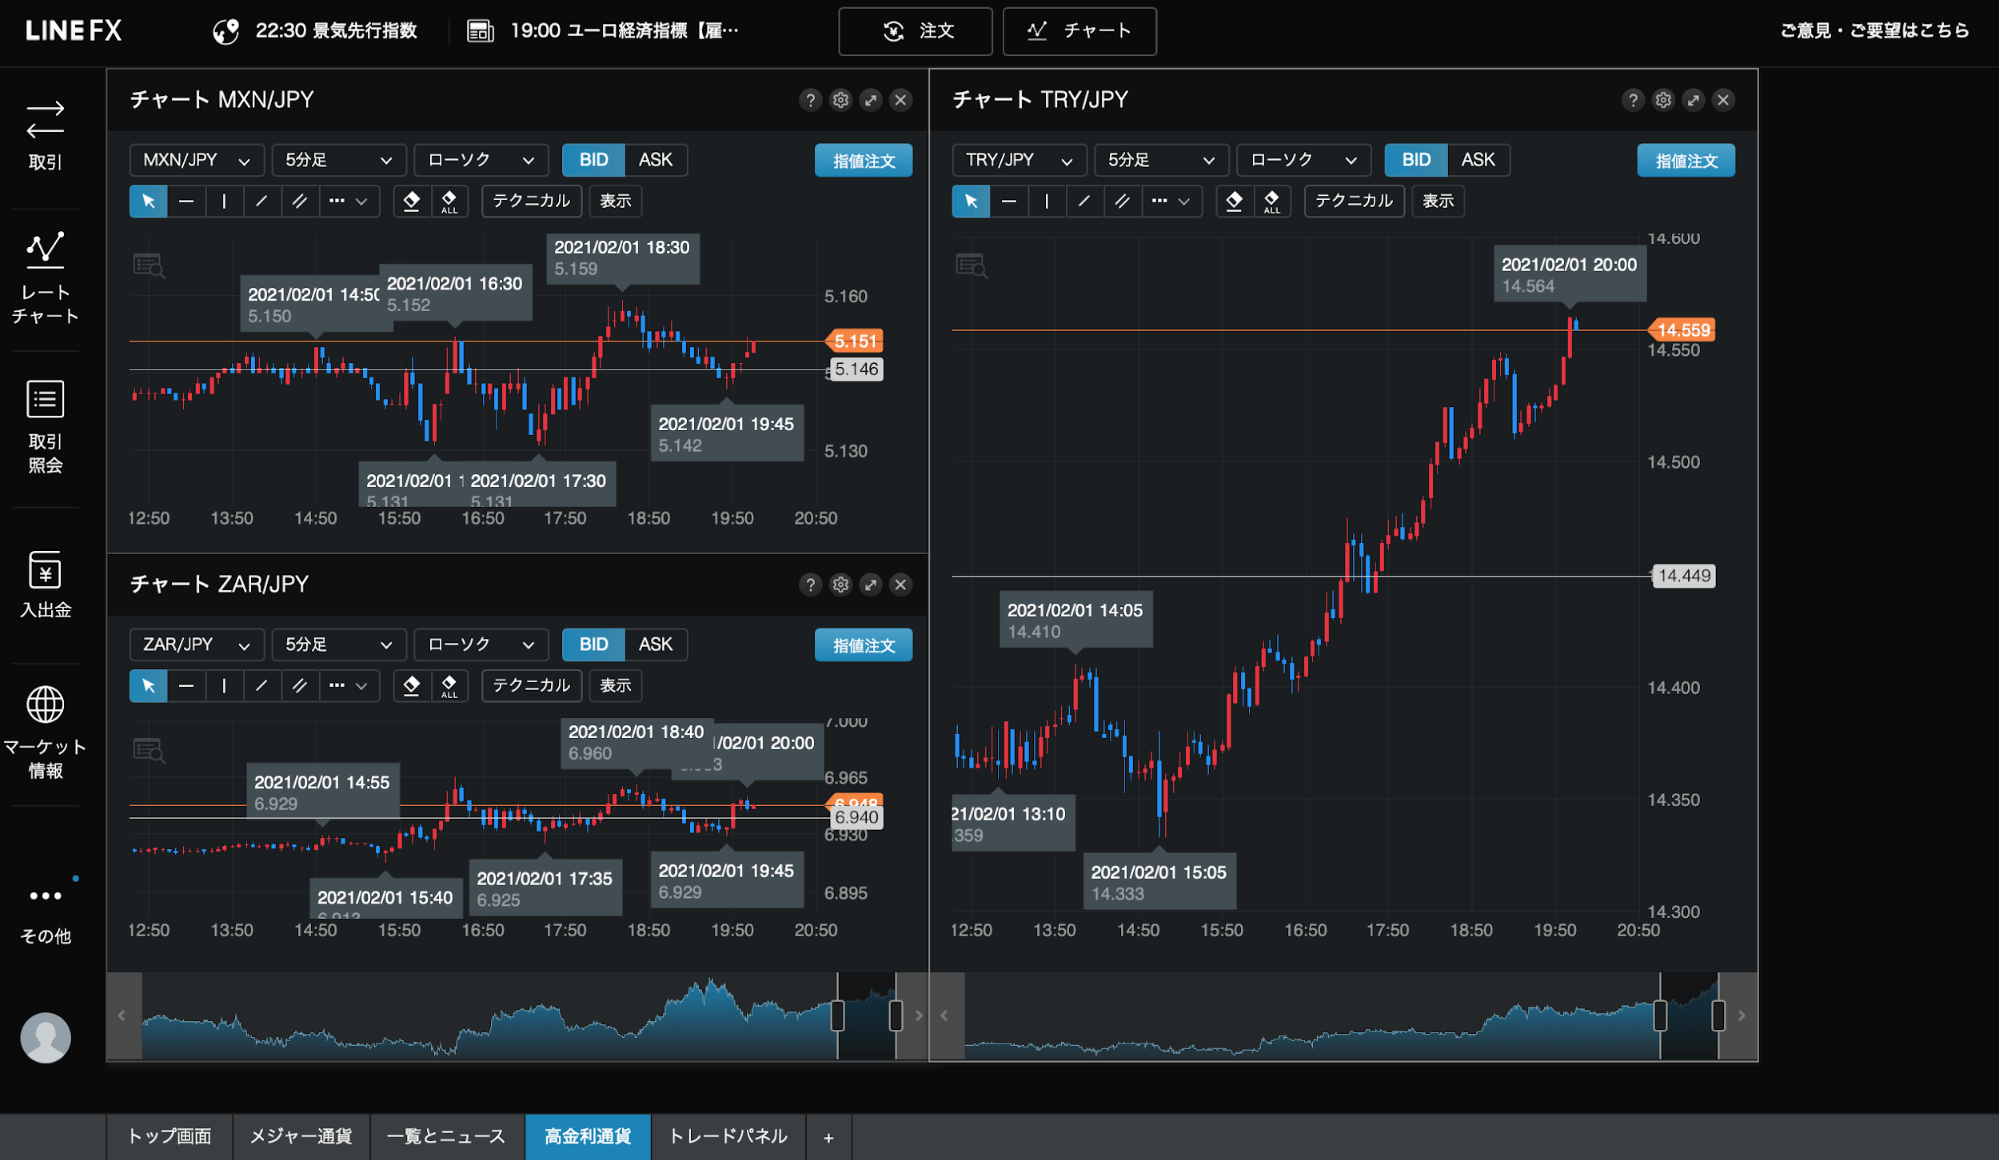The height and width of the screenshot is (1161, 1999).
Task: Open the ZAR/JPY currency pair dropdown
Action: tap(197, 645)
